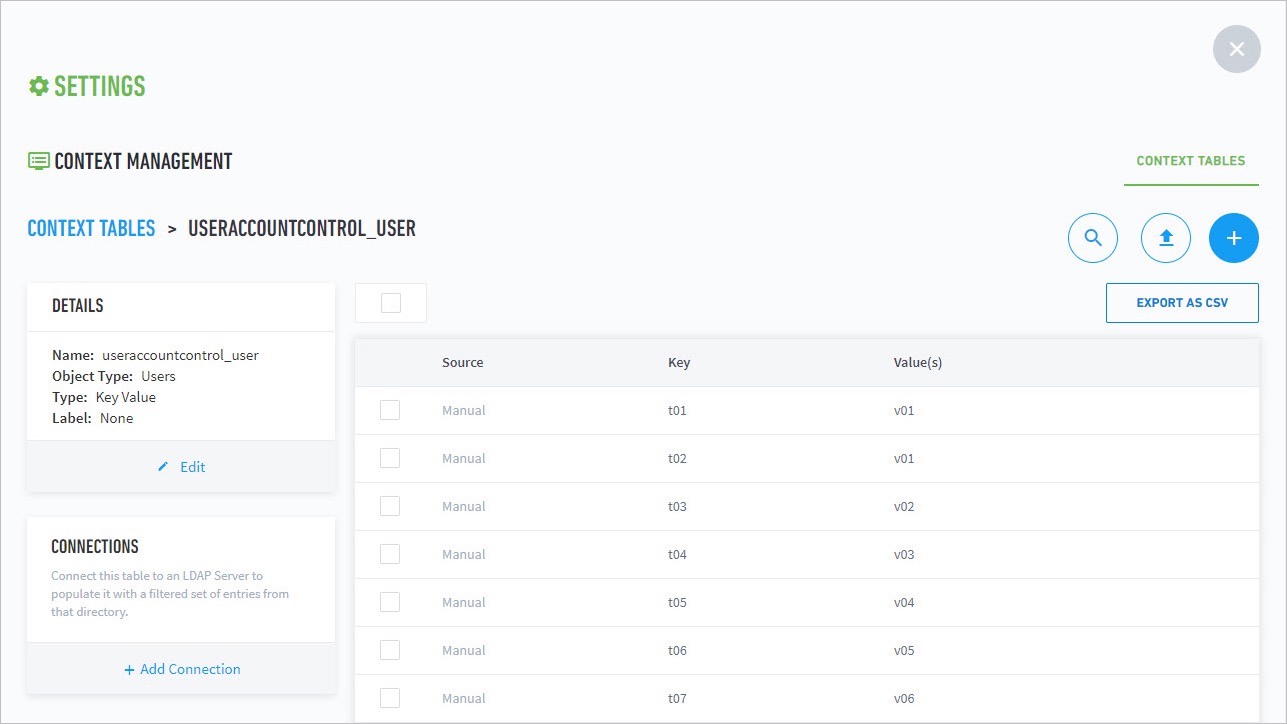
Task: Check the box for row t06
Action: (390, 650)
